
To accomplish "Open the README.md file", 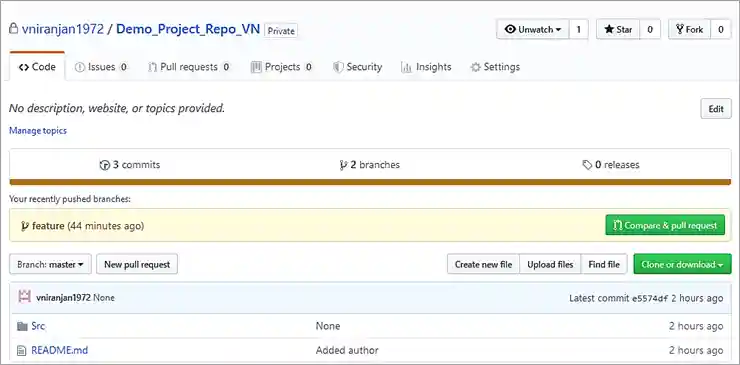I will (59, 350).
